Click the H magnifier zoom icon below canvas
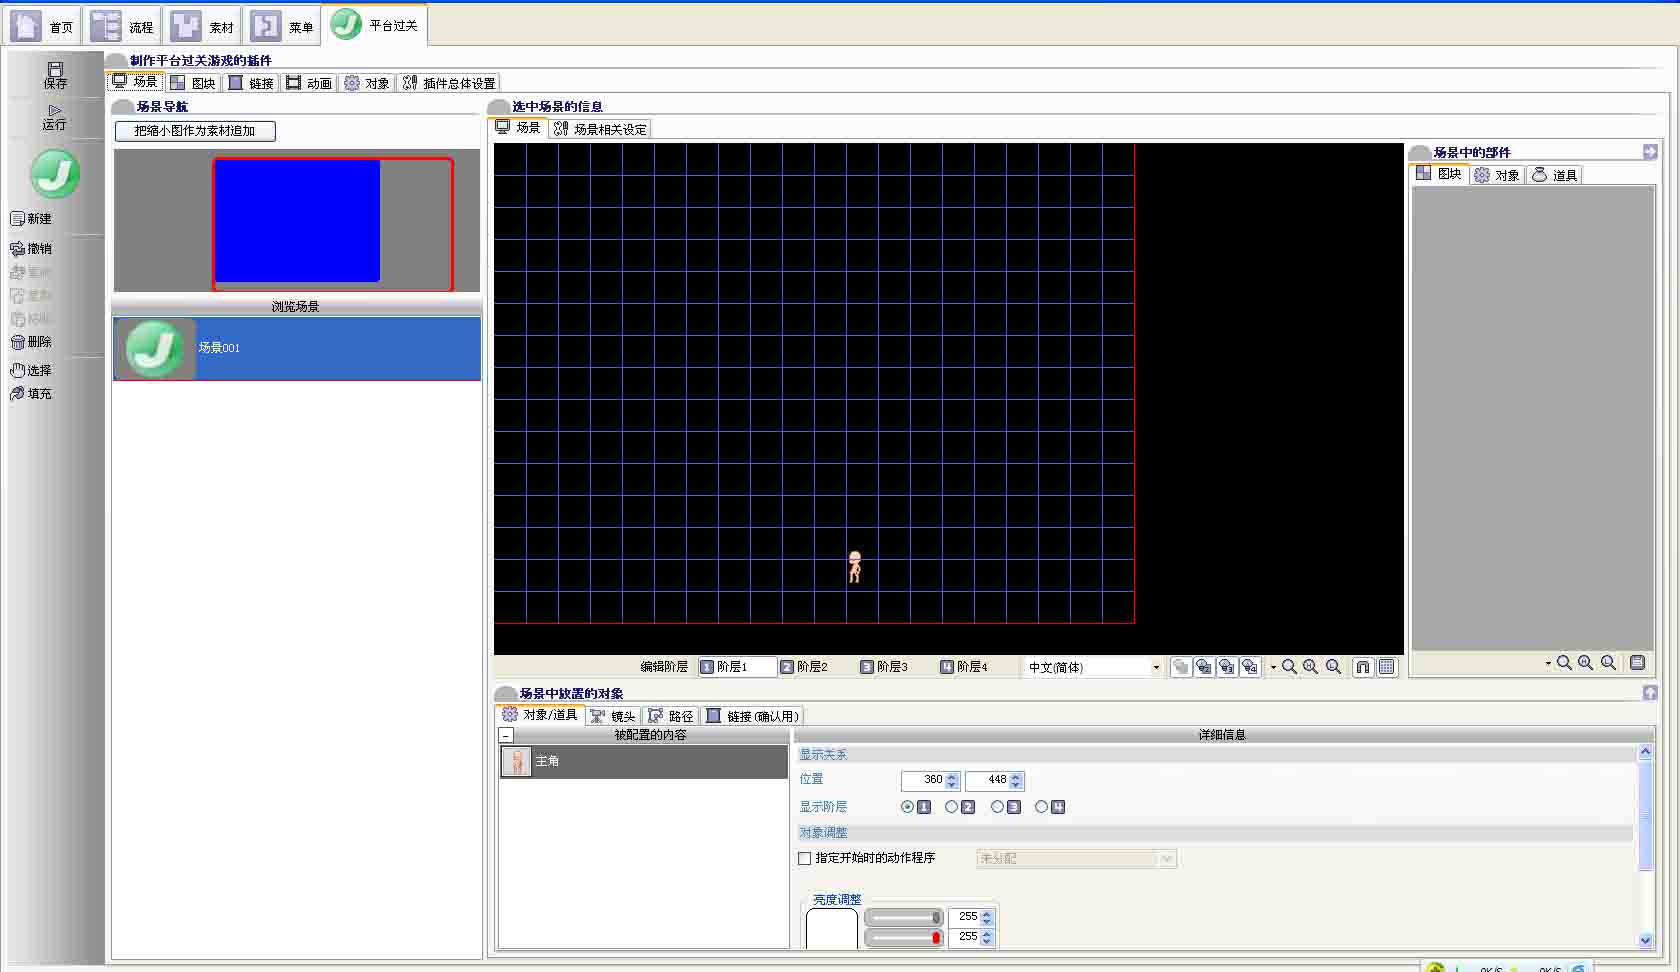 point(1311,667)
